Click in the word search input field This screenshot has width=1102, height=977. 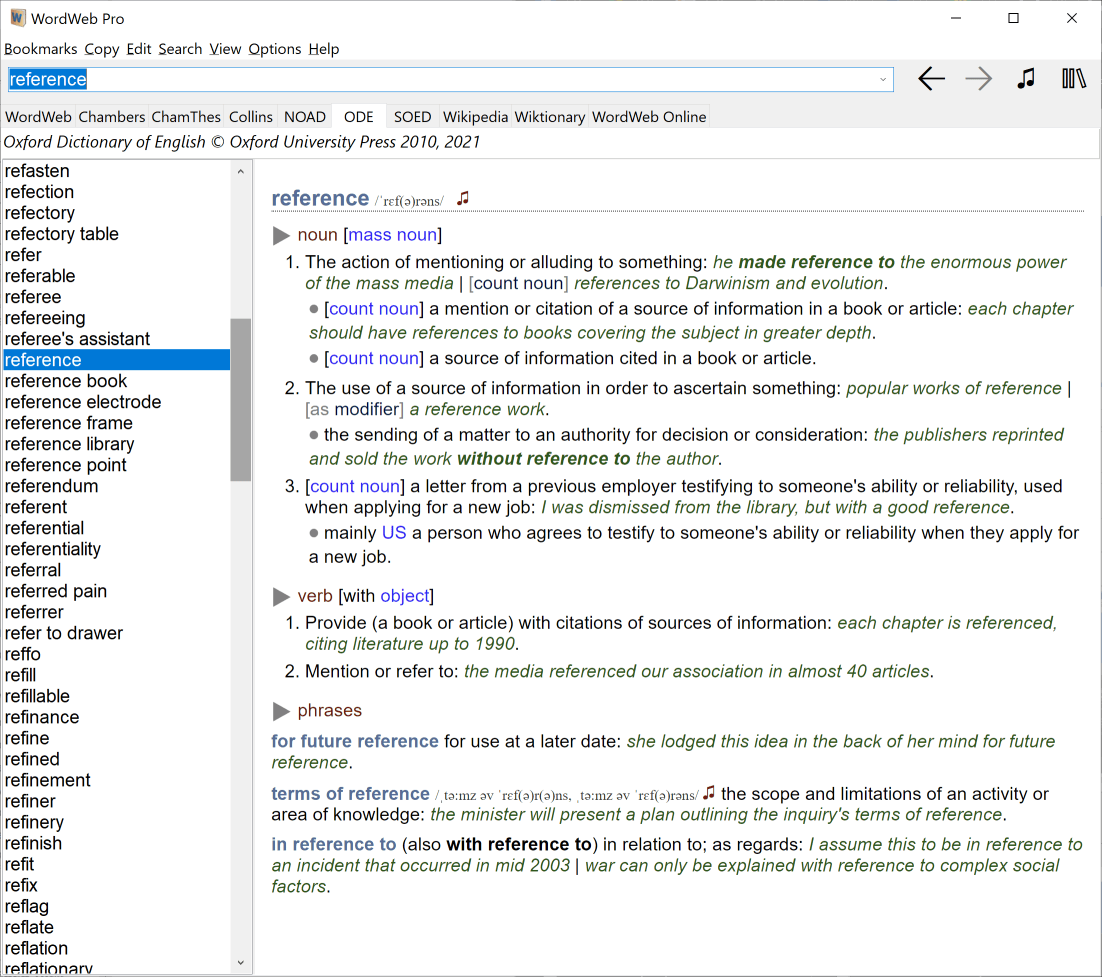coord(450,80)
